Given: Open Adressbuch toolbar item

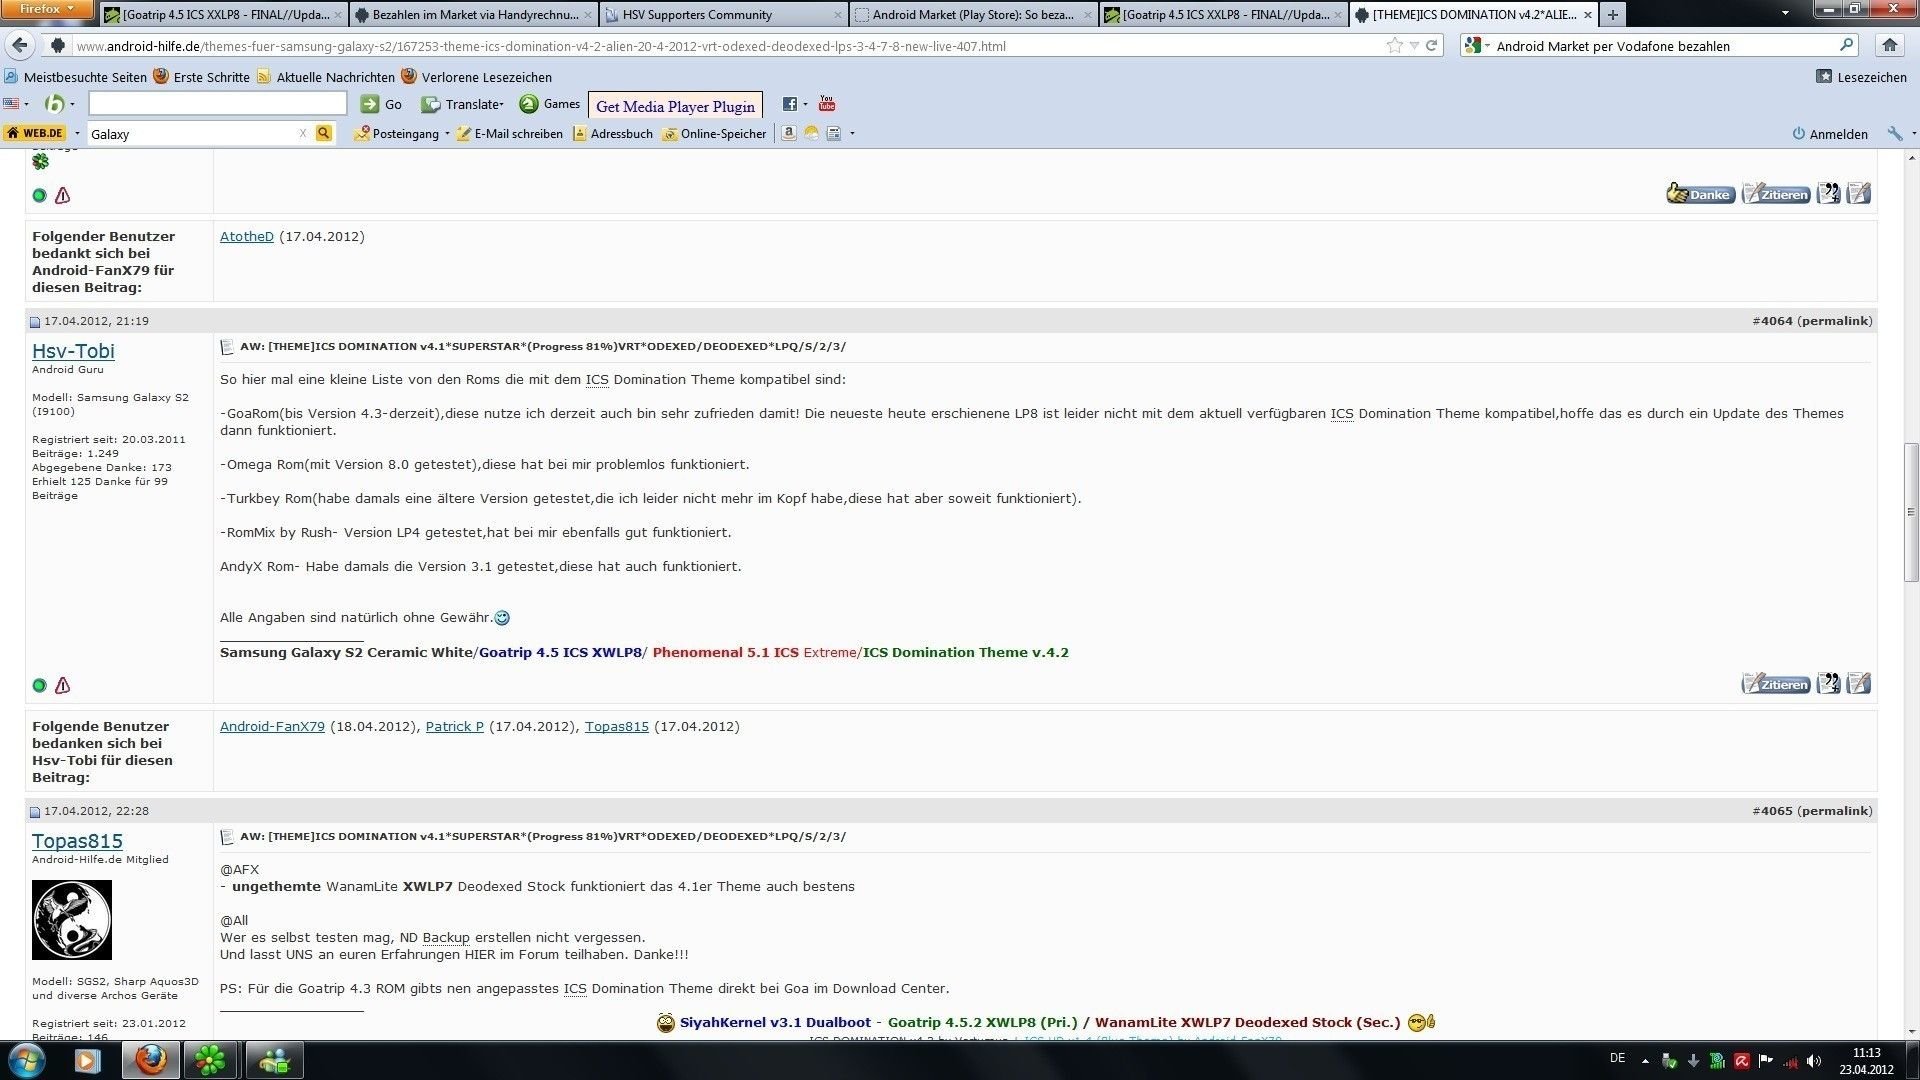Looking at the screenshot, I should coord(612,133).
